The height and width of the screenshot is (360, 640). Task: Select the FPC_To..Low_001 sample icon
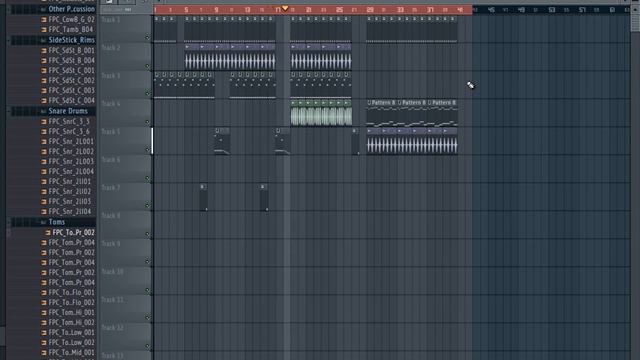click(x=44, y=333)
